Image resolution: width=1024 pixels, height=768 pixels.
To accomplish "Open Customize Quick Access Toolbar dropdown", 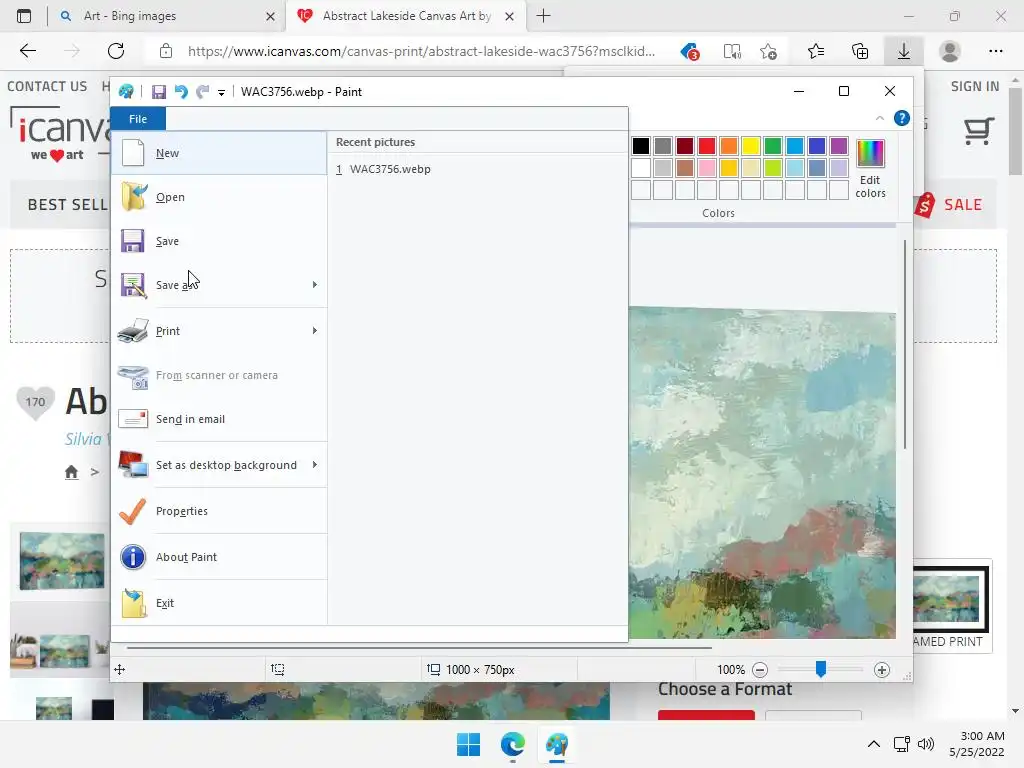I will (221, 93).
